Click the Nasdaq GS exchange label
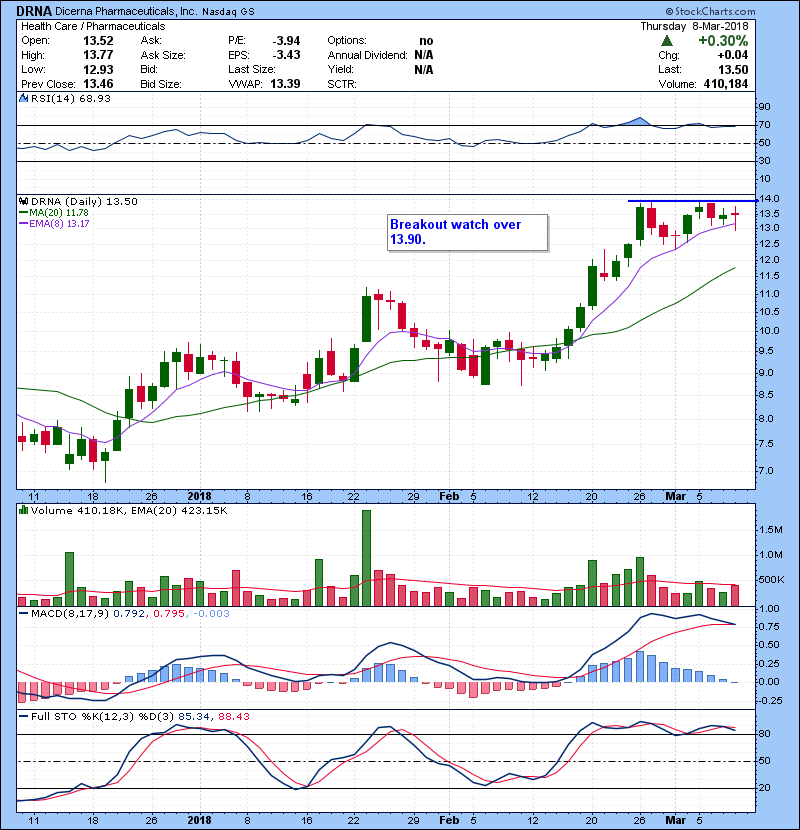The width and height of the screenshot is (800, 830). pyautogui.click(x=228, y=12)
